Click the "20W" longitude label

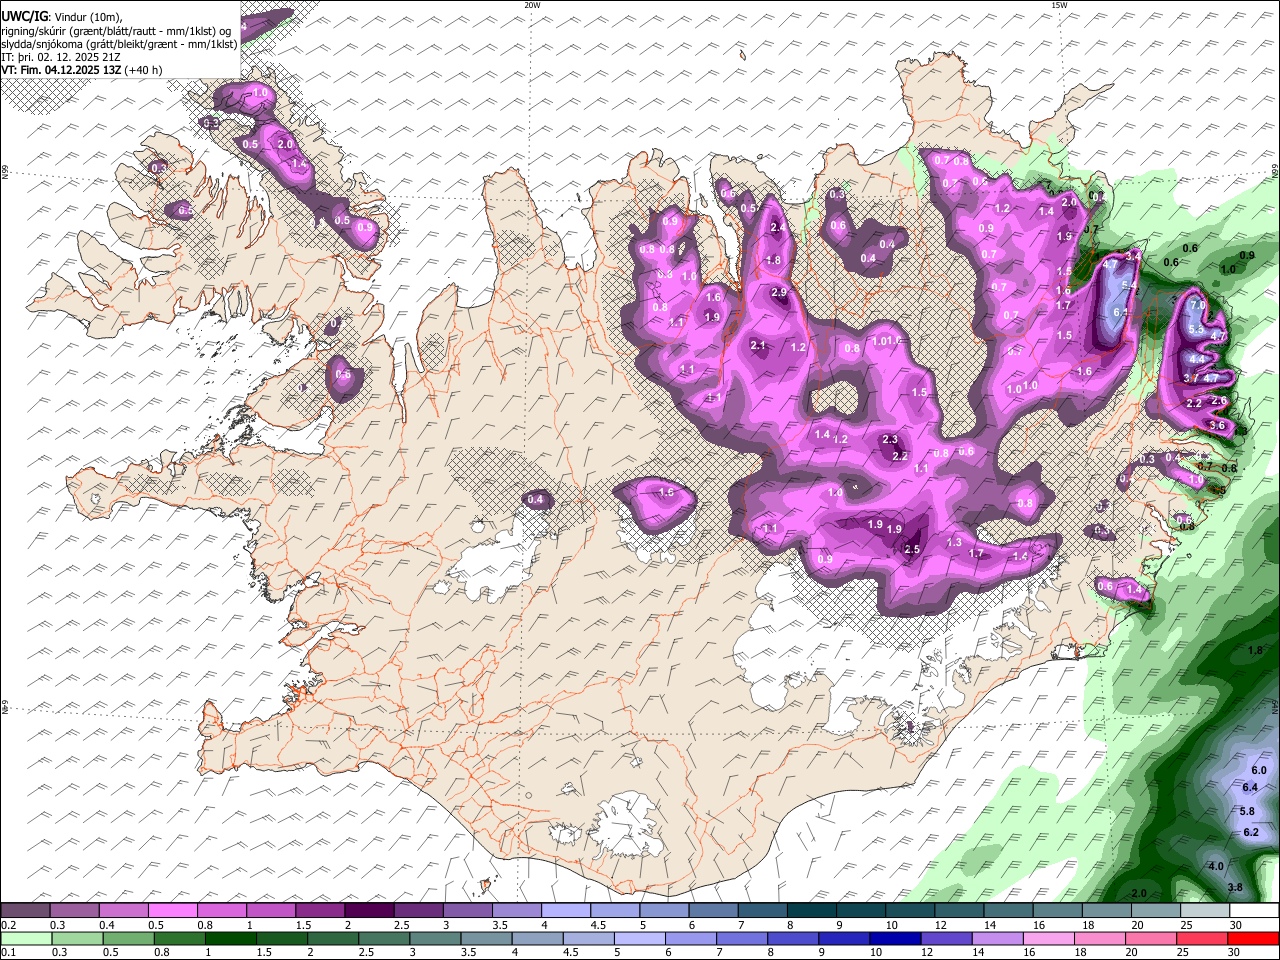tap(533, 5)
